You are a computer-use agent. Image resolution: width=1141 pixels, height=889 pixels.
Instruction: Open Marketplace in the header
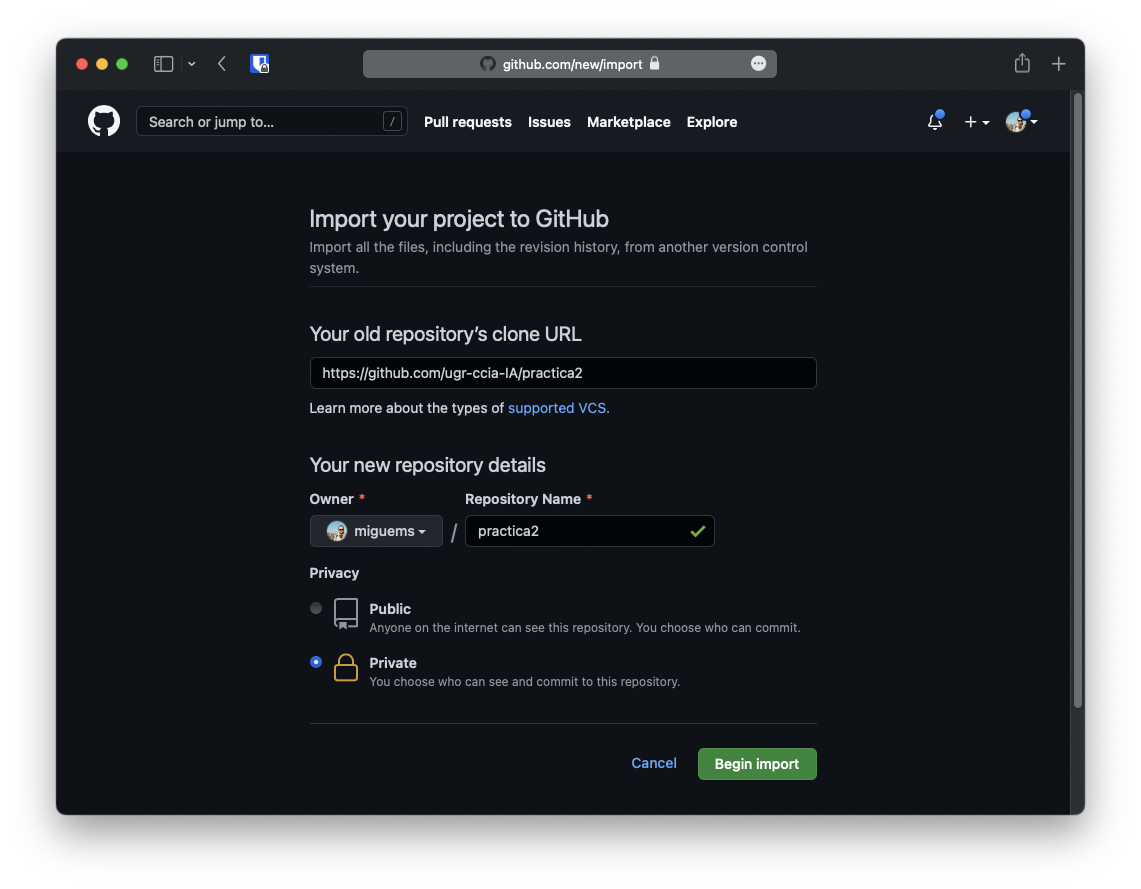(629, 122)
